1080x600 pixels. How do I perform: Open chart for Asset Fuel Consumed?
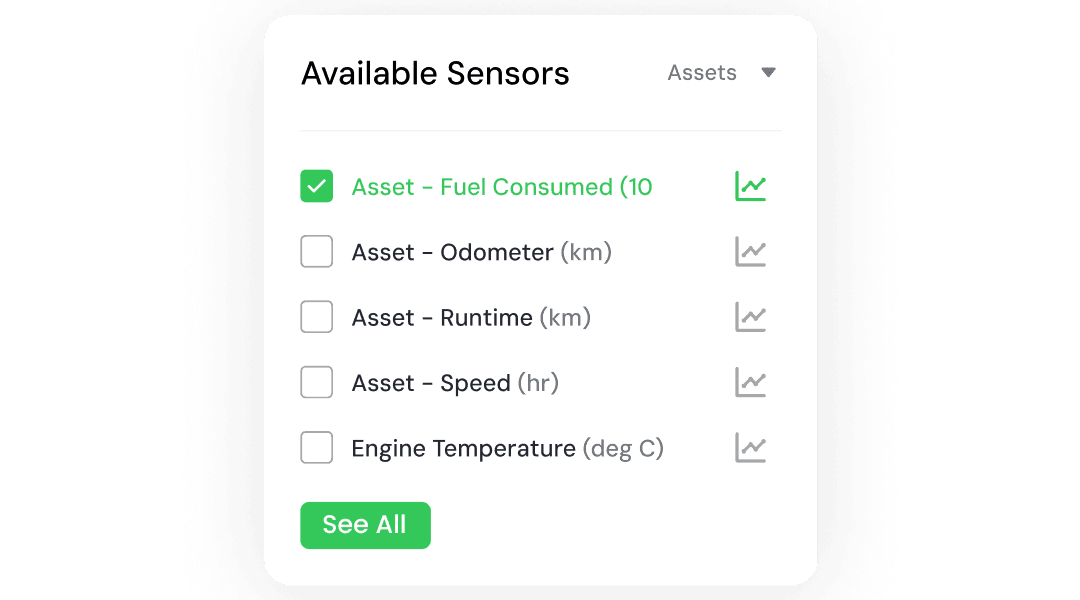point(750,186)
